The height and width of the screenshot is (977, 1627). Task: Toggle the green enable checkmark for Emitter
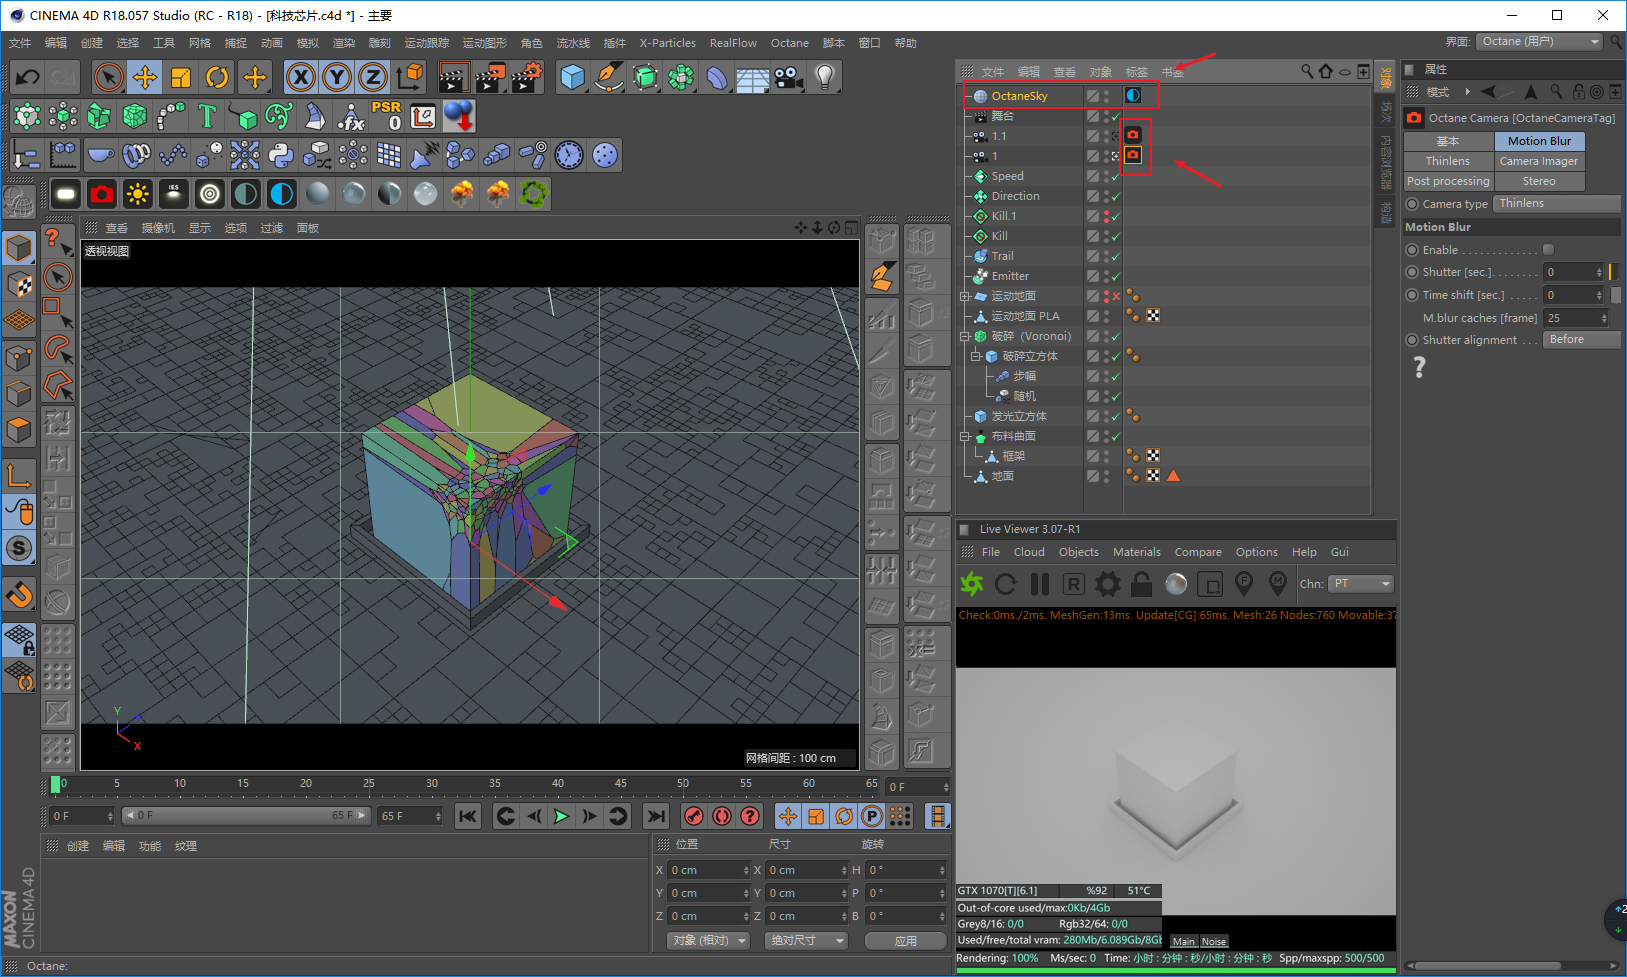pos(1116,276)
